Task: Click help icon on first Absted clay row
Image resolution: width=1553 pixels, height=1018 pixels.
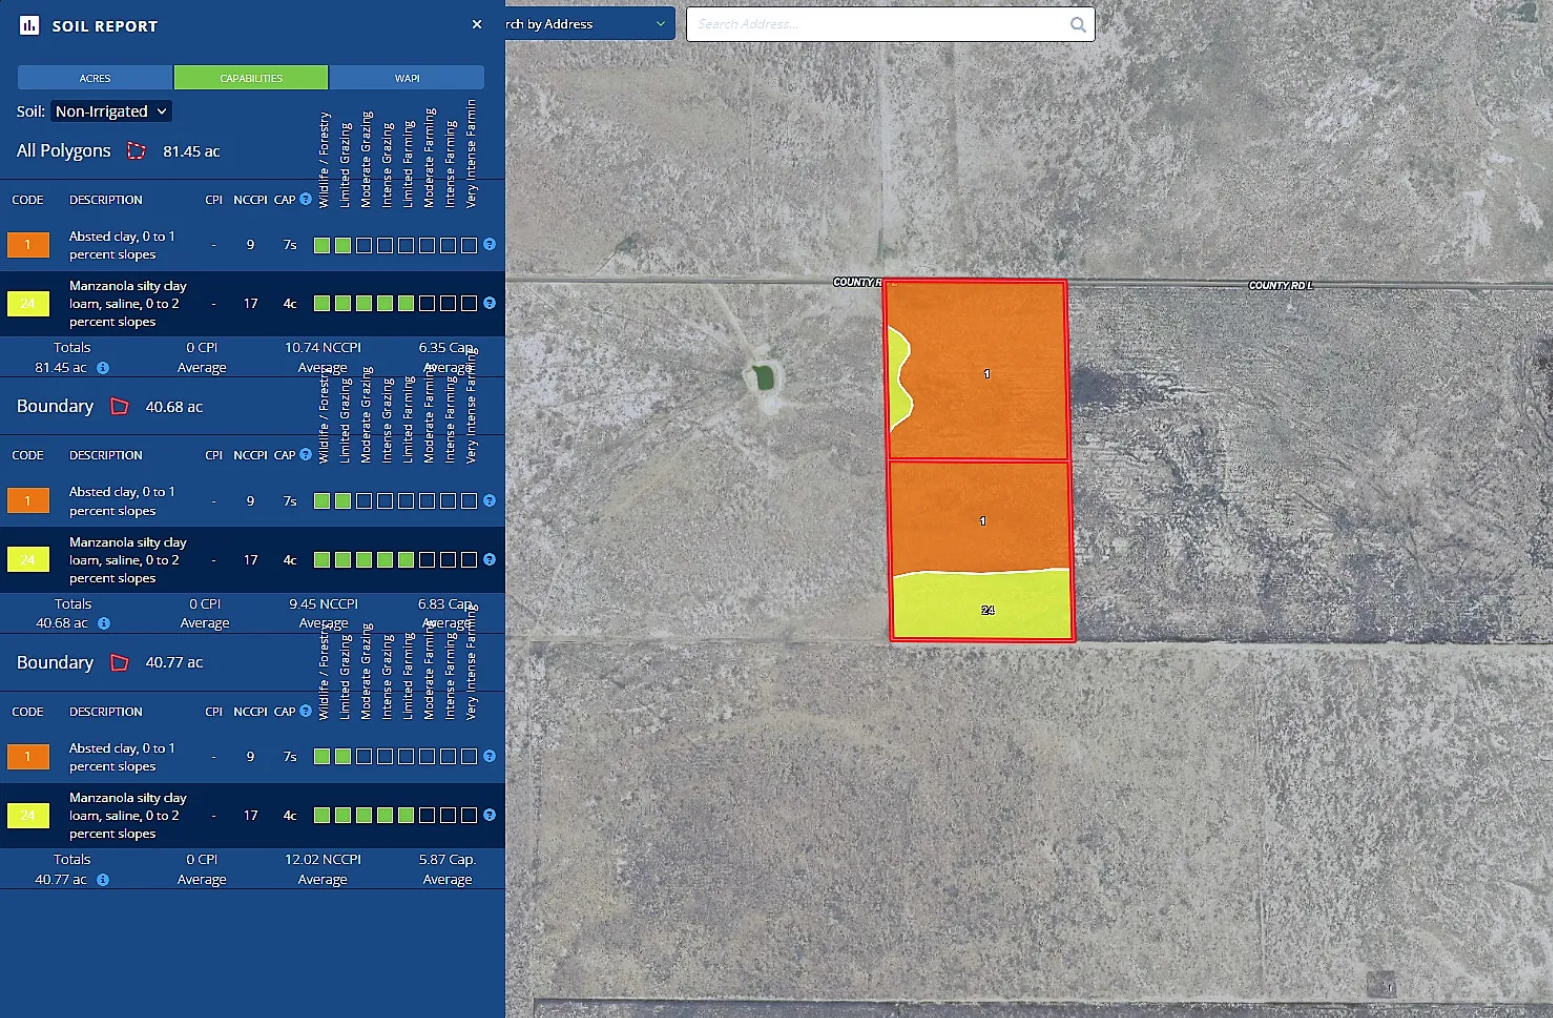Action: (x=489, y=244)
